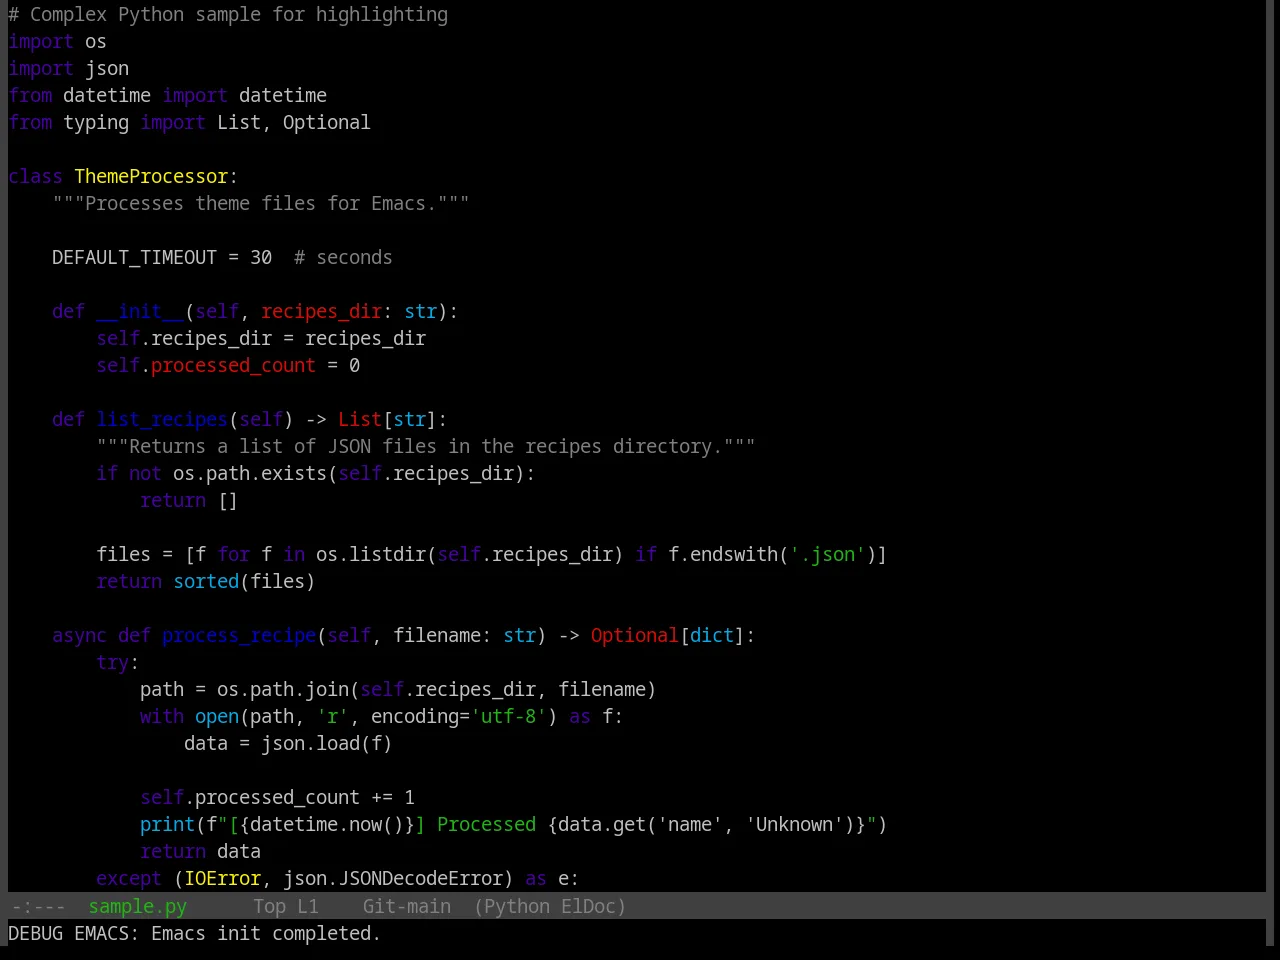Click the -:--- buffer status indicator
The height and width of the screenshot is (960, 1280).
pyautogui.click(x=38, y=906)
